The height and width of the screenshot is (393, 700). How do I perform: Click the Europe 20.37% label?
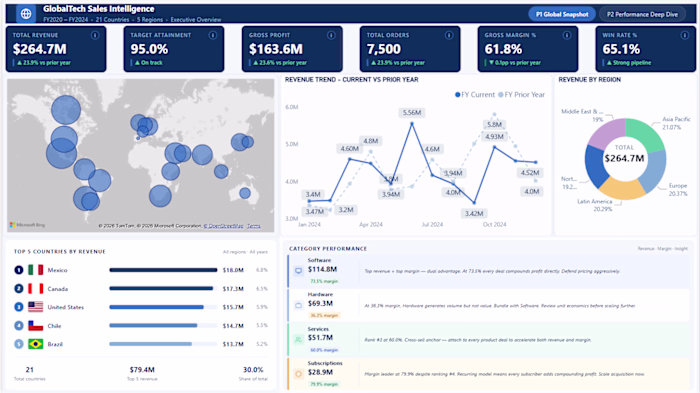pyautogui.click(x=678, y=189)
